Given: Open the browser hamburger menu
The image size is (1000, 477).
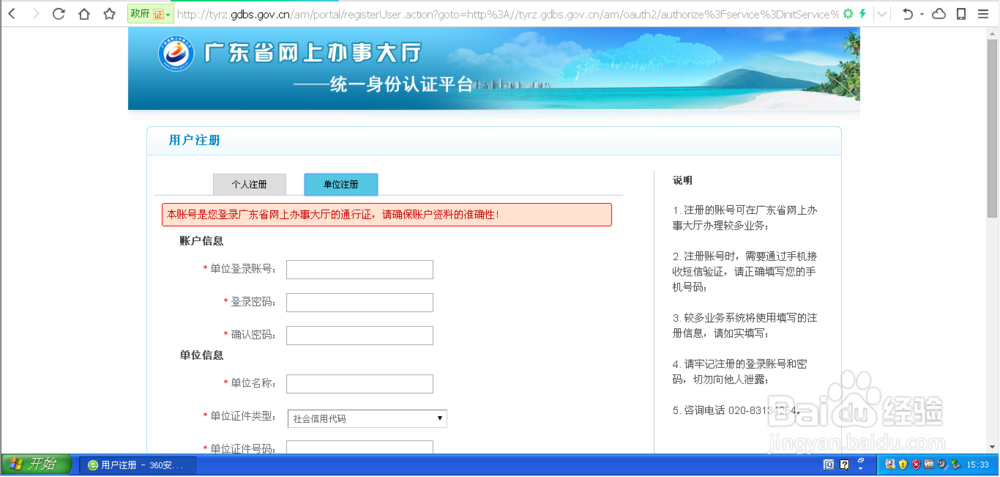Looking at the screenshot, I should [x=983, y=13].
